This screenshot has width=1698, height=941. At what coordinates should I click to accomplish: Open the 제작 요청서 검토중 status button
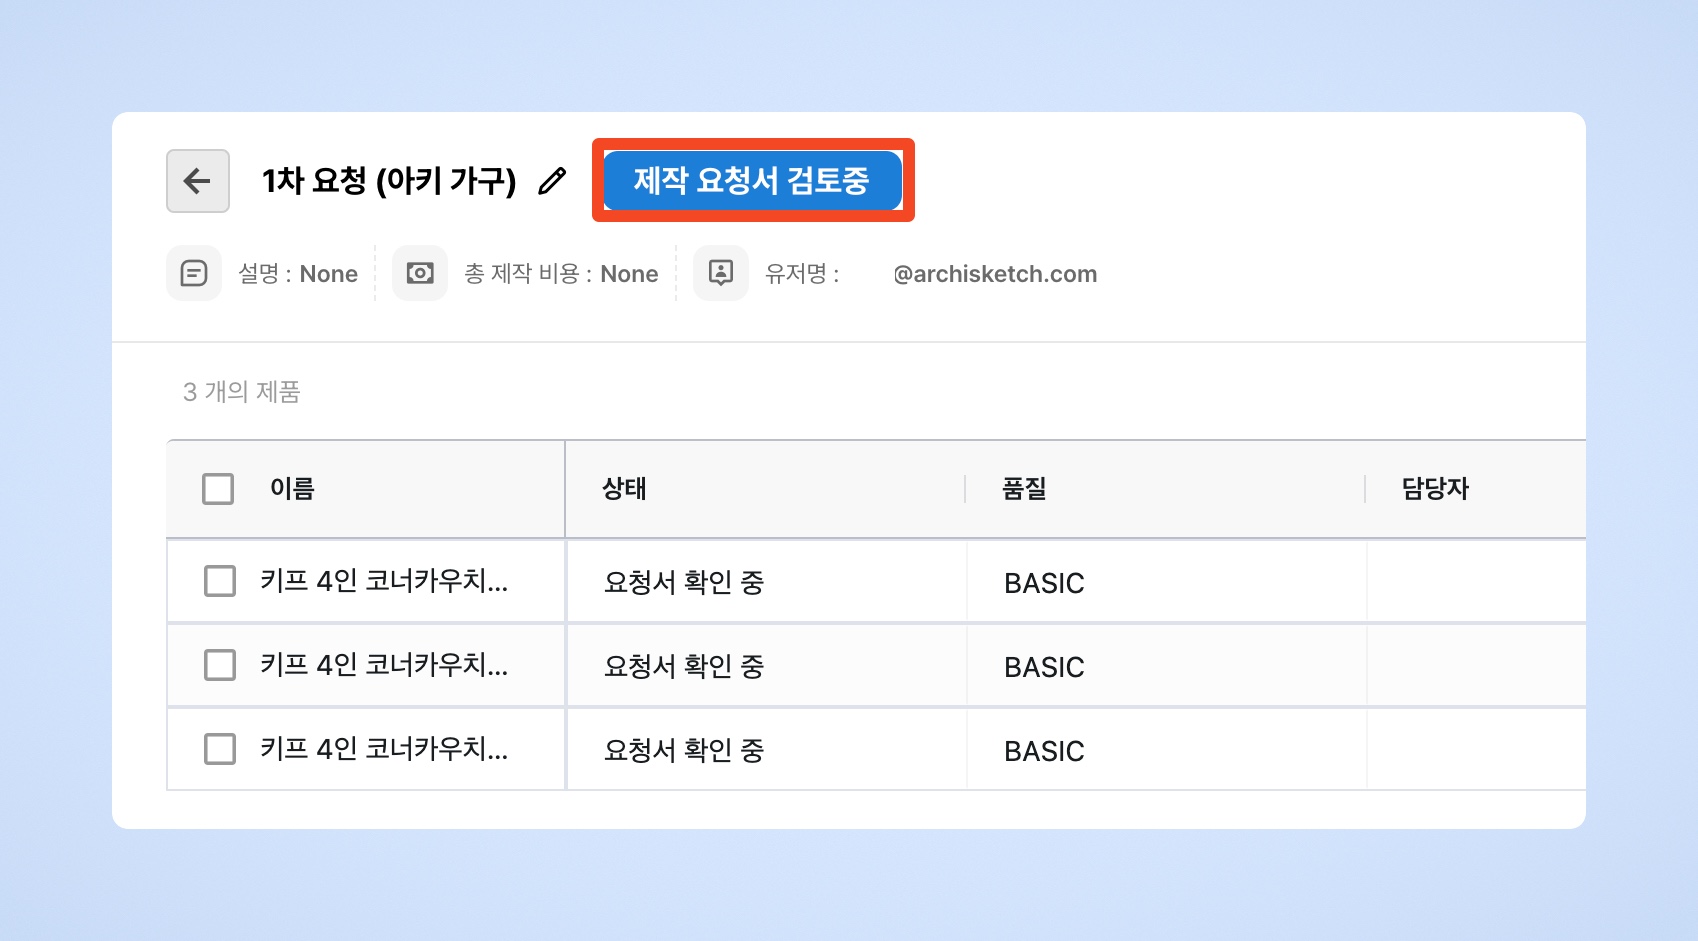[x=752, y=181]
